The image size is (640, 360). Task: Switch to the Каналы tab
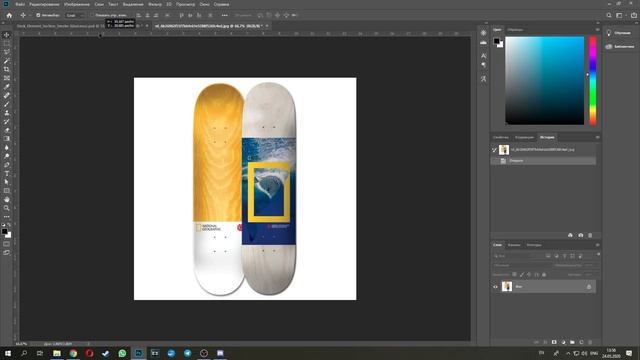point(513,245)
